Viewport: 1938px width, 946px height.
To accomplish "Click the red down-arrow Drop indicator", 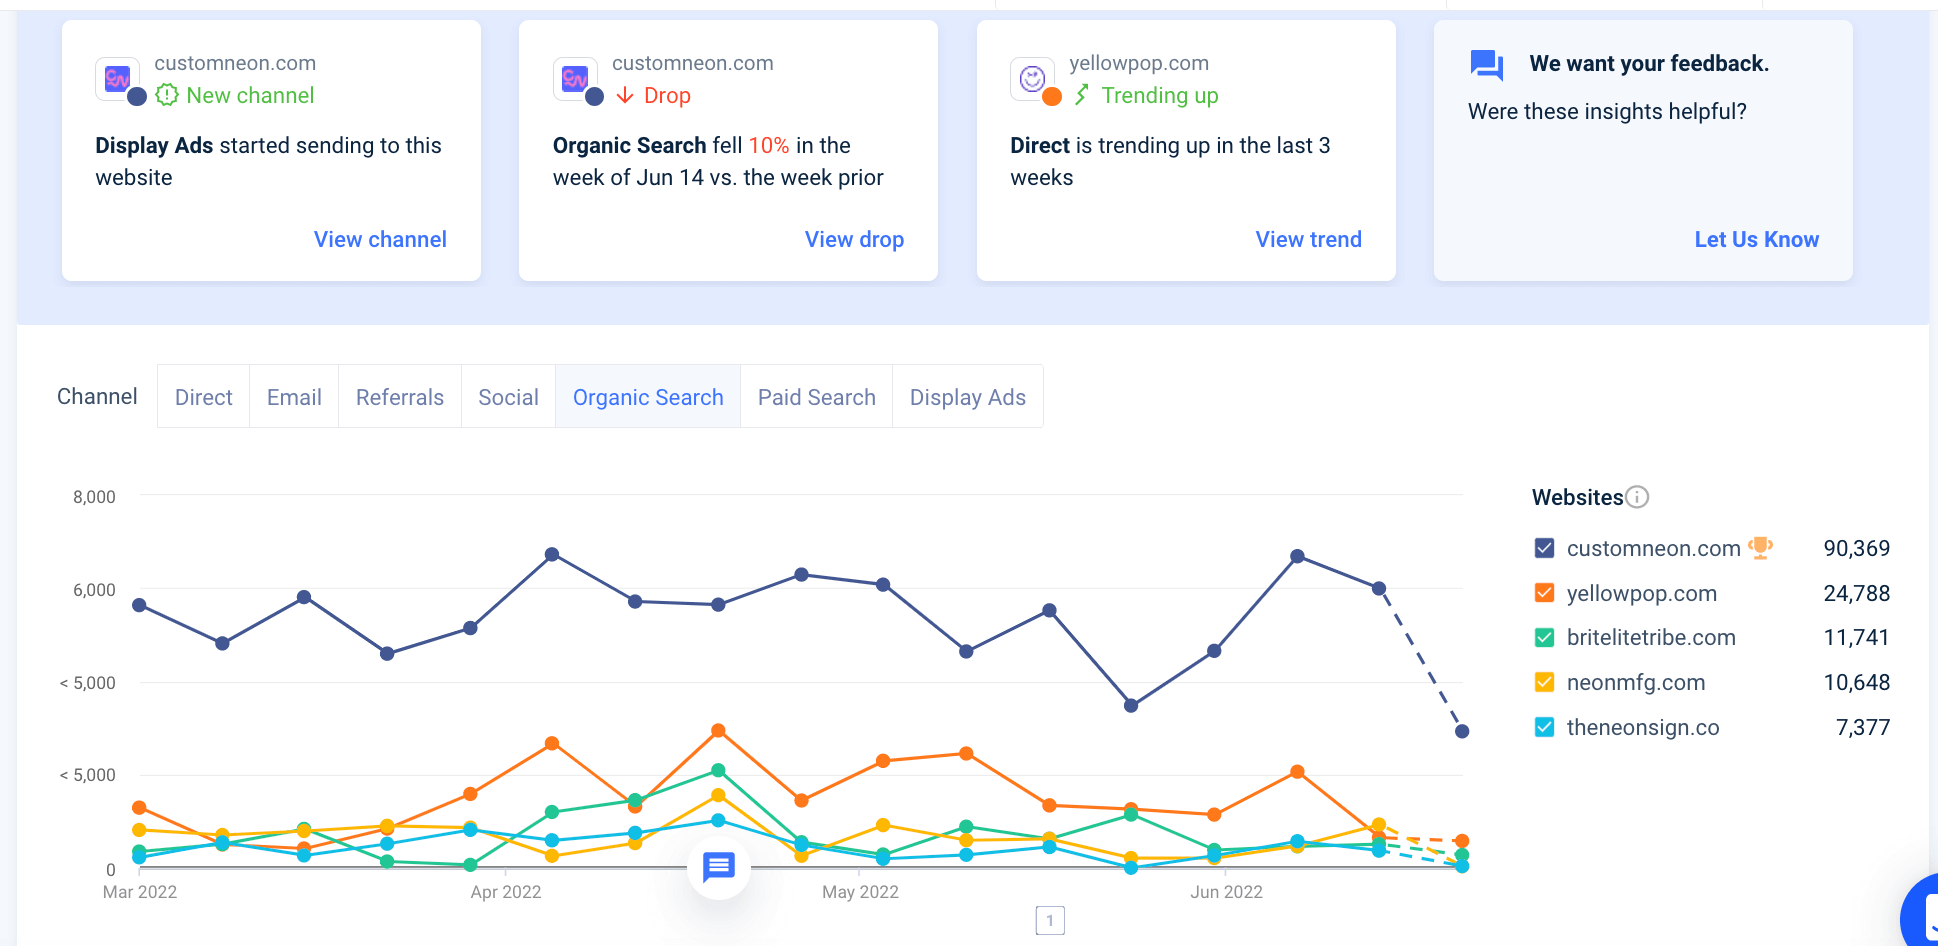I will click(625, 95).
